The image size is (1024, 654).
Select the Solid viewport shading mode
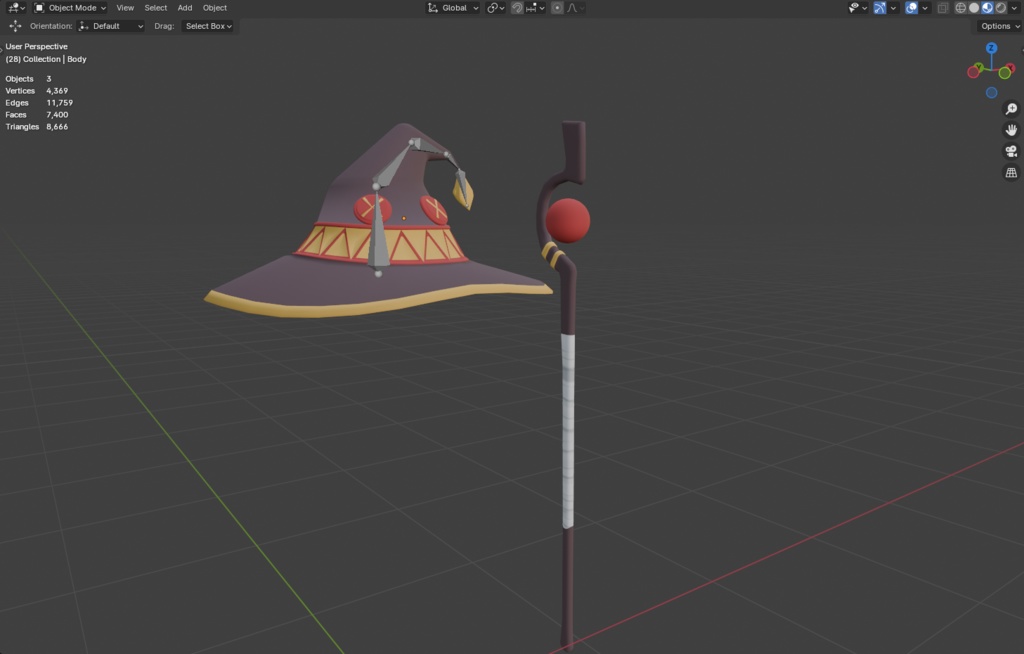972,8
